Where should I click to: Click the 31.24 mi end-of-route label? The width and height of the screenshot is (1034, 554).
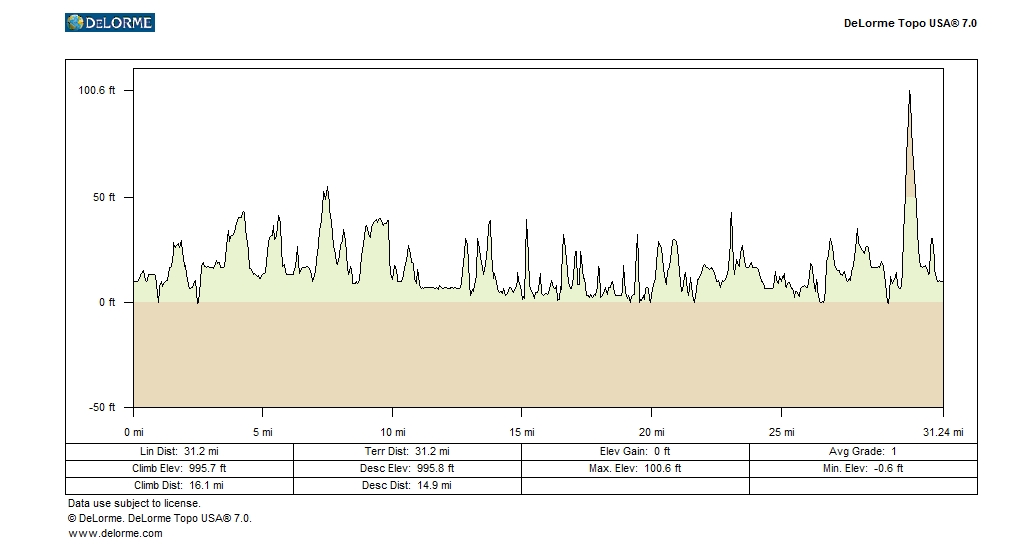941,433
